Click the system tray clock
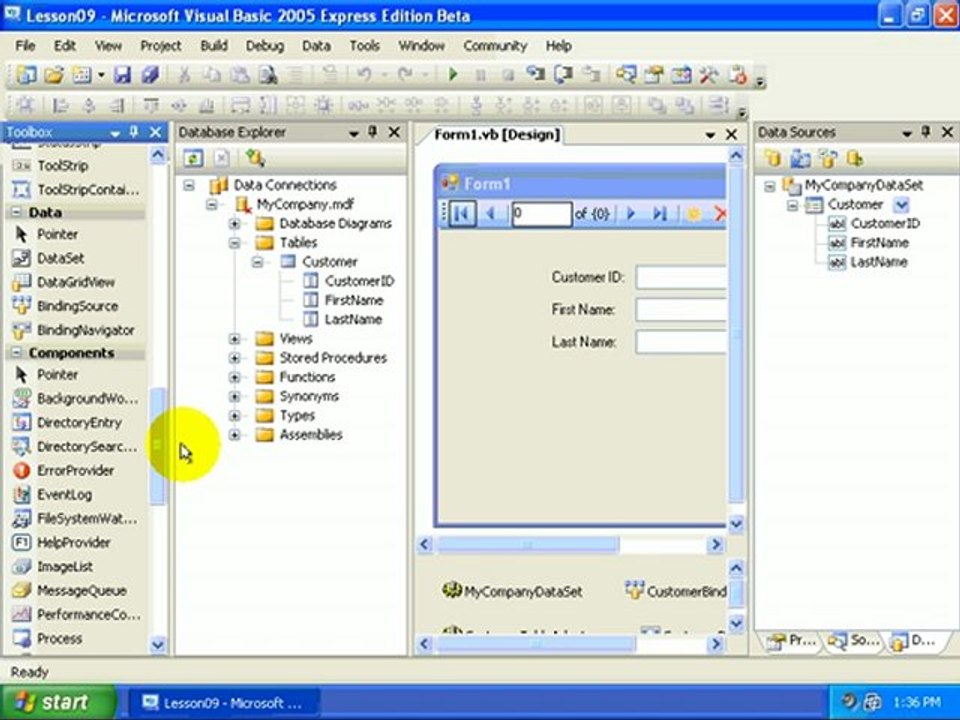 pos(917,702)
